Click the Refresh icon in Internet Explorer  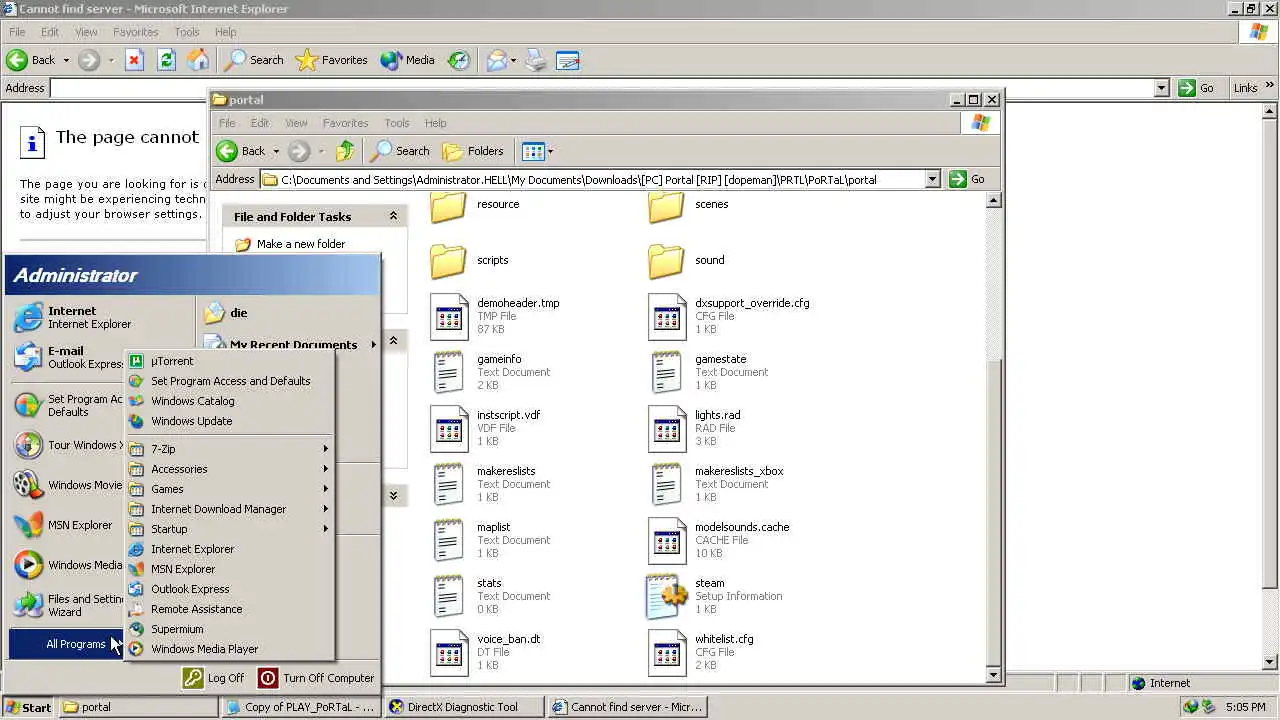[x=166, y=60]
